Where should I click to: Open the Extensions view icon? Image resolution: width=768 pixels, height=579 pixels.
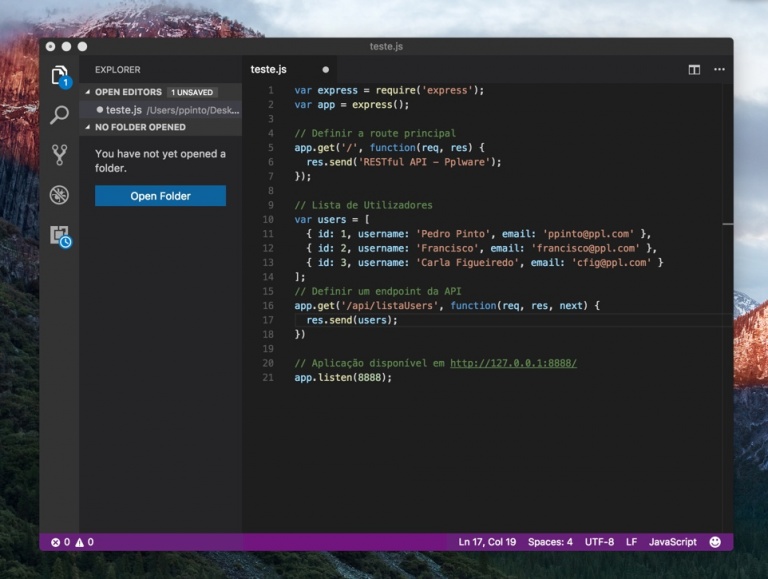[60, 236]
